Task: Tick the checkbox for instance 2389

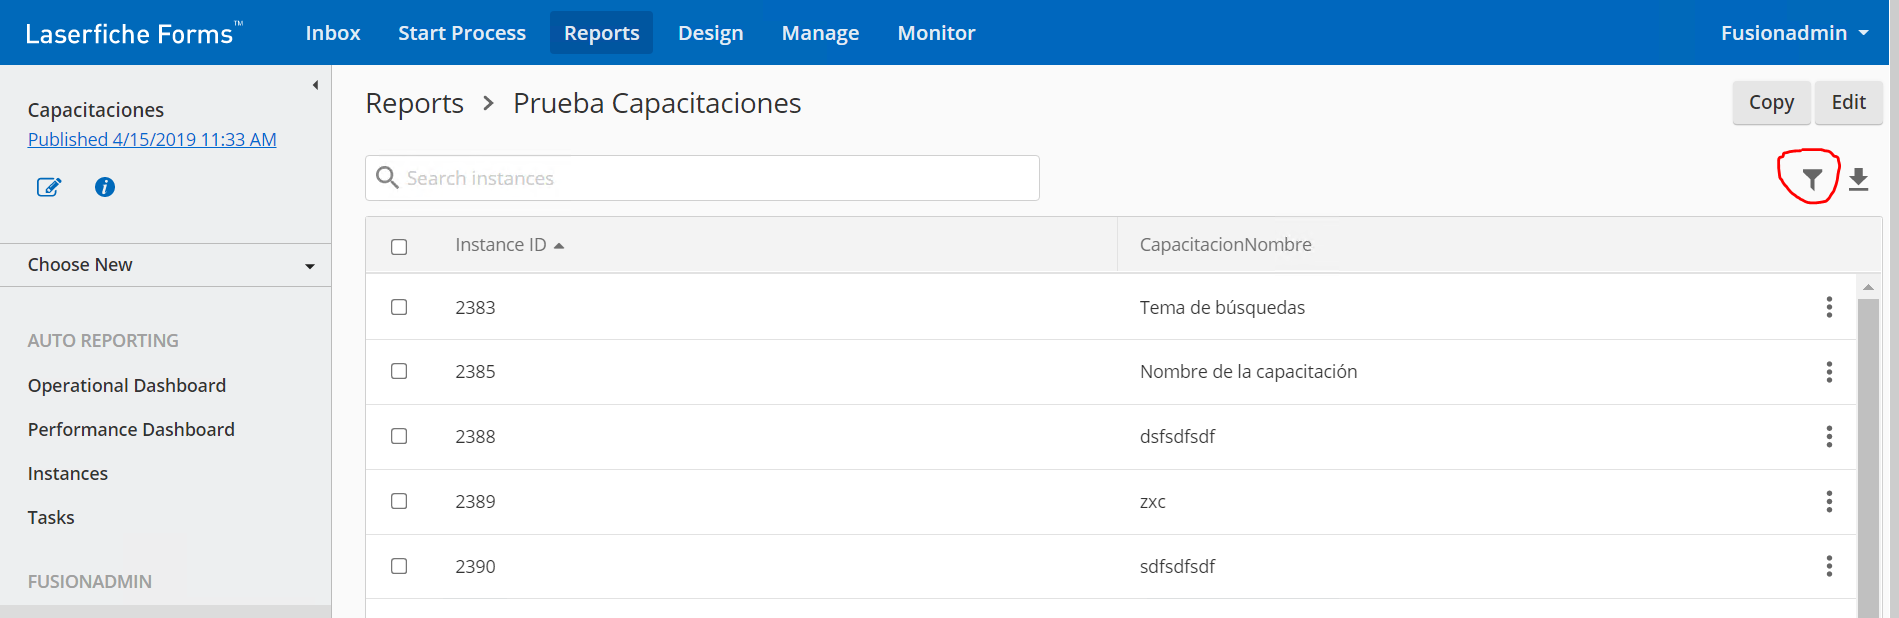Action: [399, 501]
